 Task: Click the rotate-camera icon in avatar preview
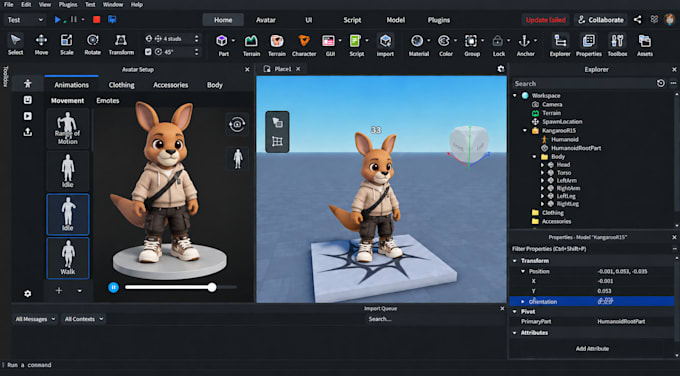point(237,124)
